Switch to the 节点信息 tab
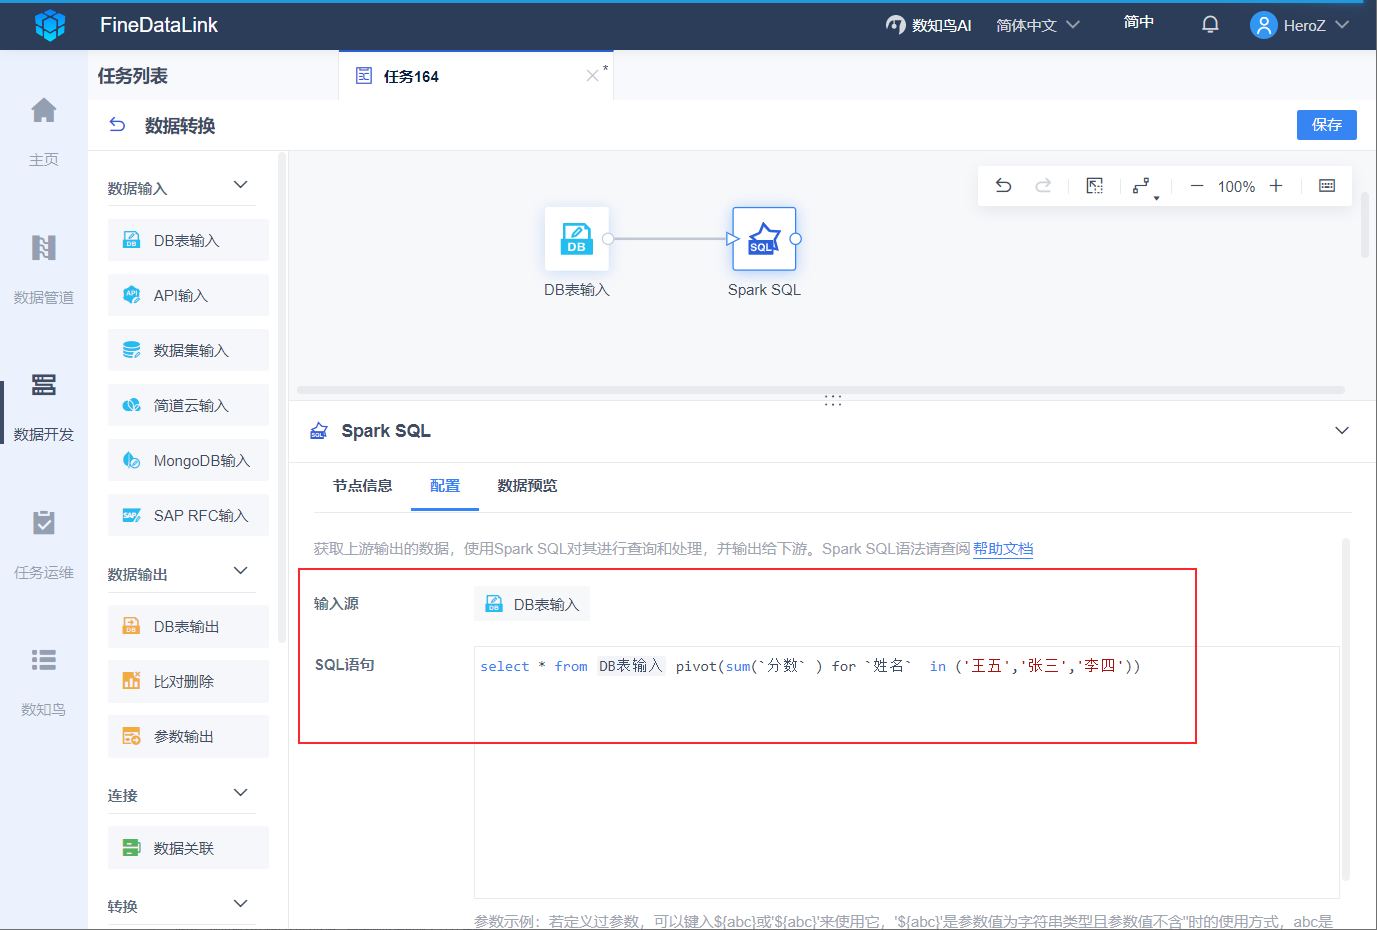 point(362,486)
